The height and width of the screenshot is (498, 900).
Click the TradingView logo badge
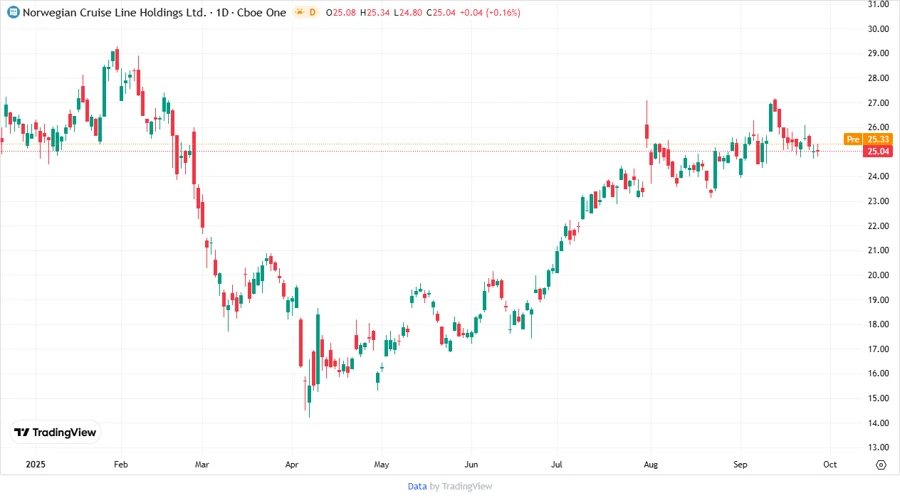click(56, 433)
